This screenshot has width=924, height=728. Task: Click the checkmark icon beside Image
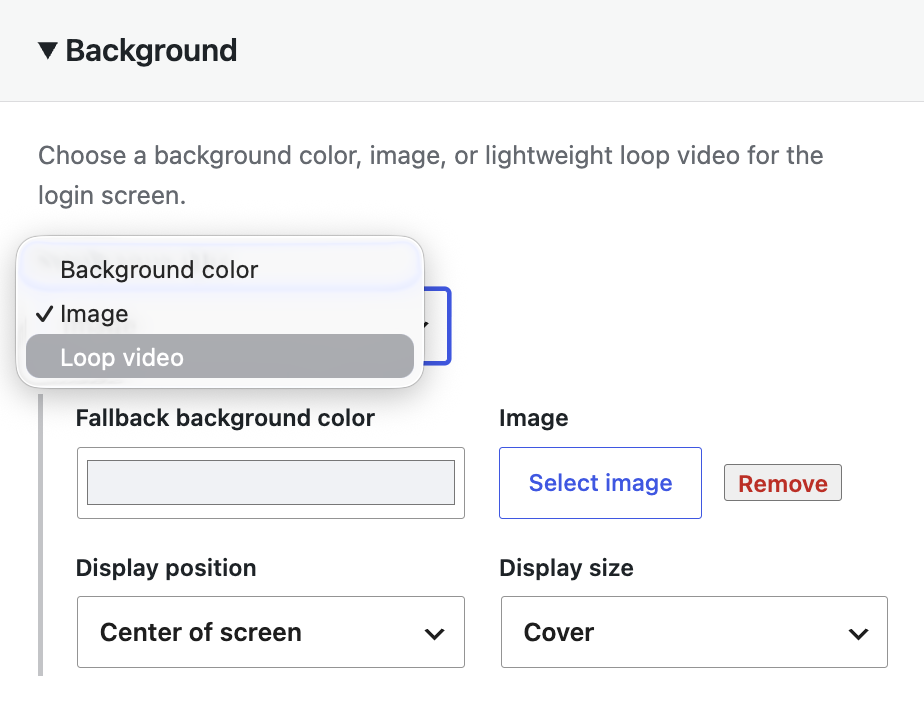coord(45,314)
